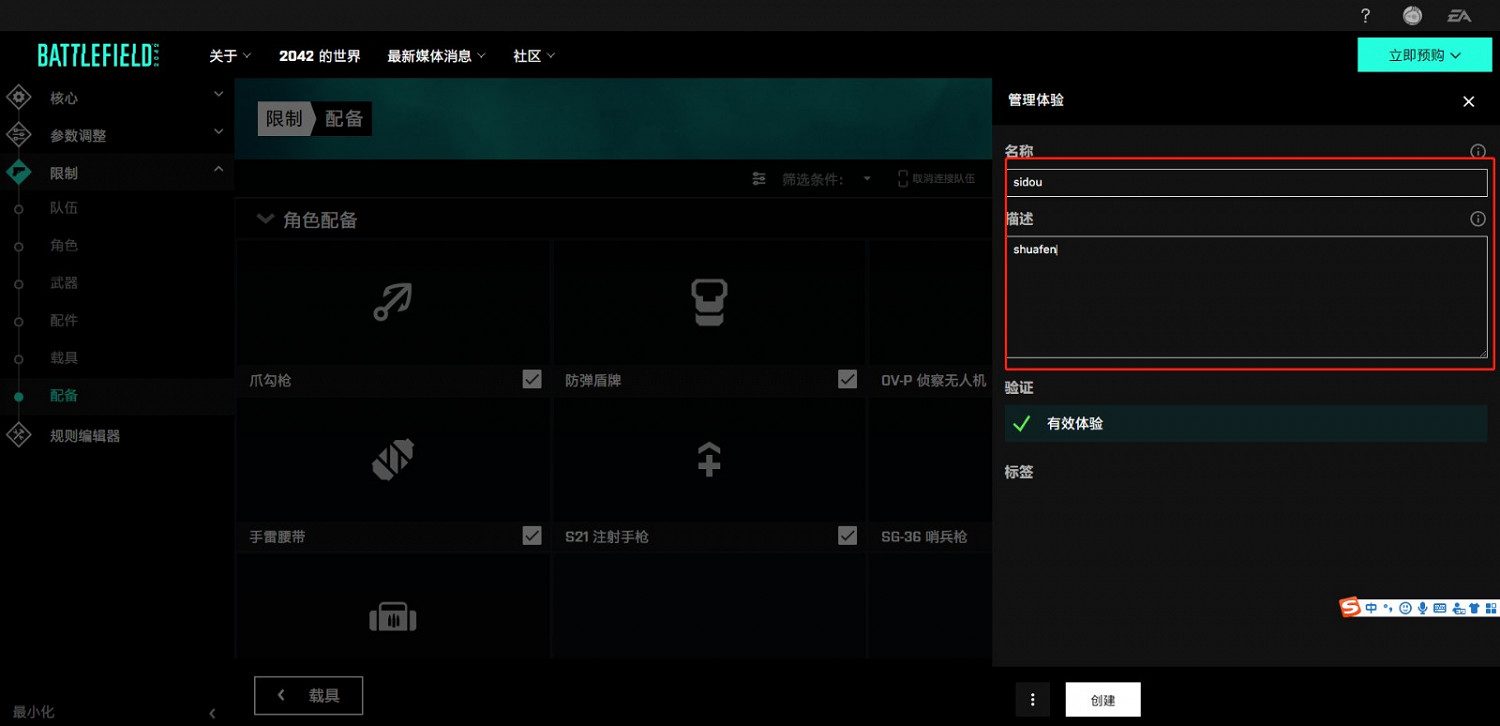Disable the 手雷腰带 checkbox

(532, 536)
